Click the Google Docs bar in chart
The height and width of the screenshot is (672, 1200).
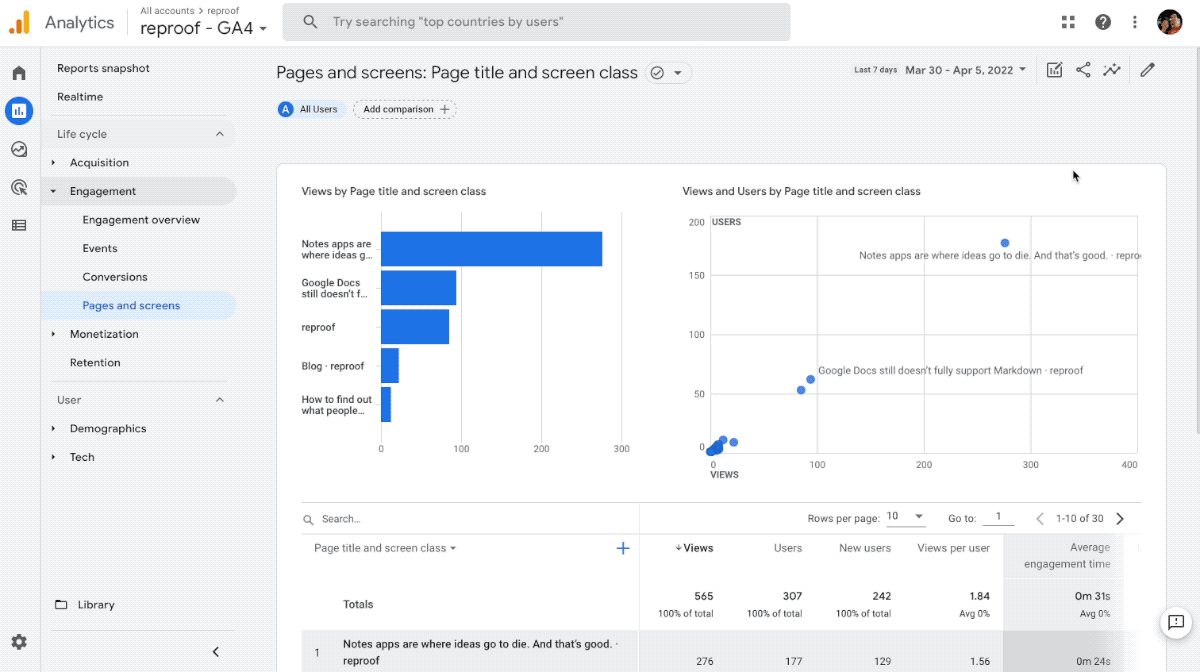coord(418,288)
